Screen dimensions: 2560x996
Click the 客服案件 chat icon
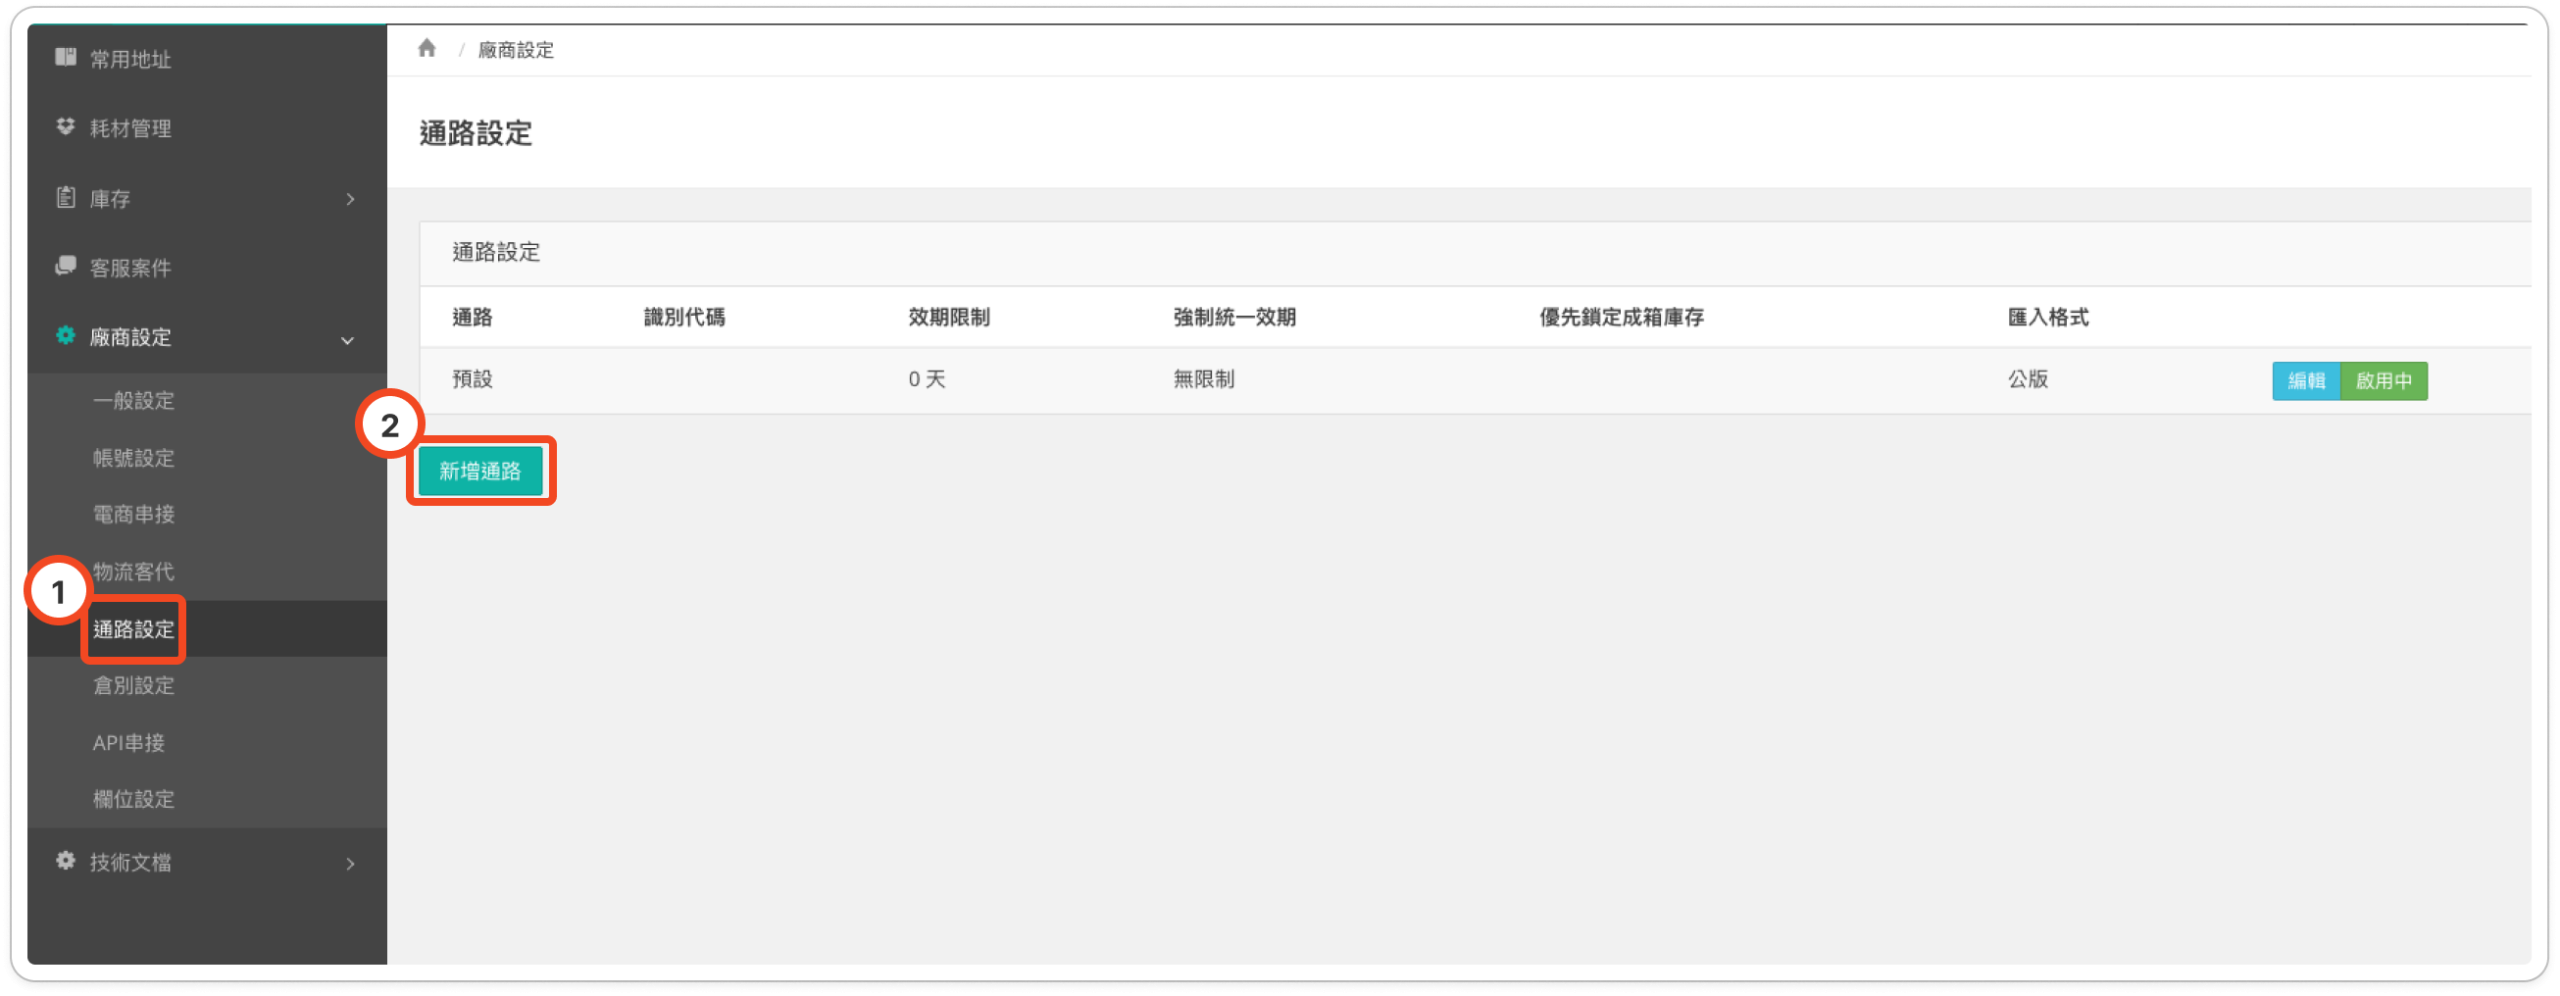[66, 266]
